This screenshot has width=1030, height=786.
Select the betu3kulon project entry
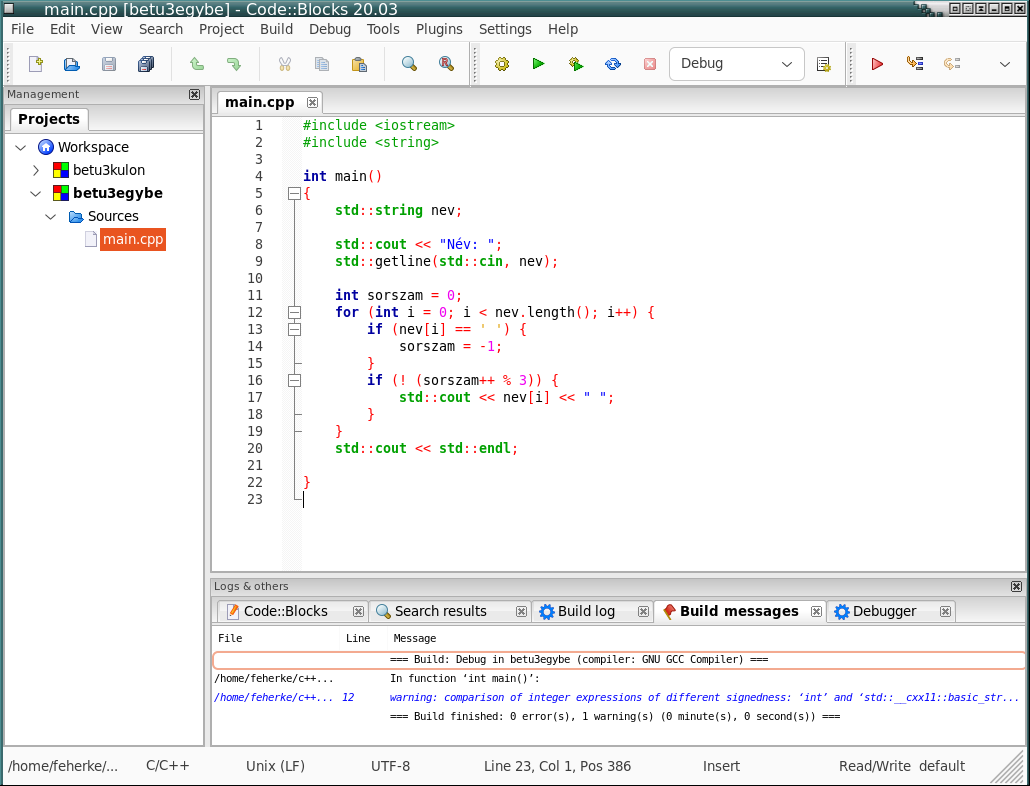click(108, 170)
